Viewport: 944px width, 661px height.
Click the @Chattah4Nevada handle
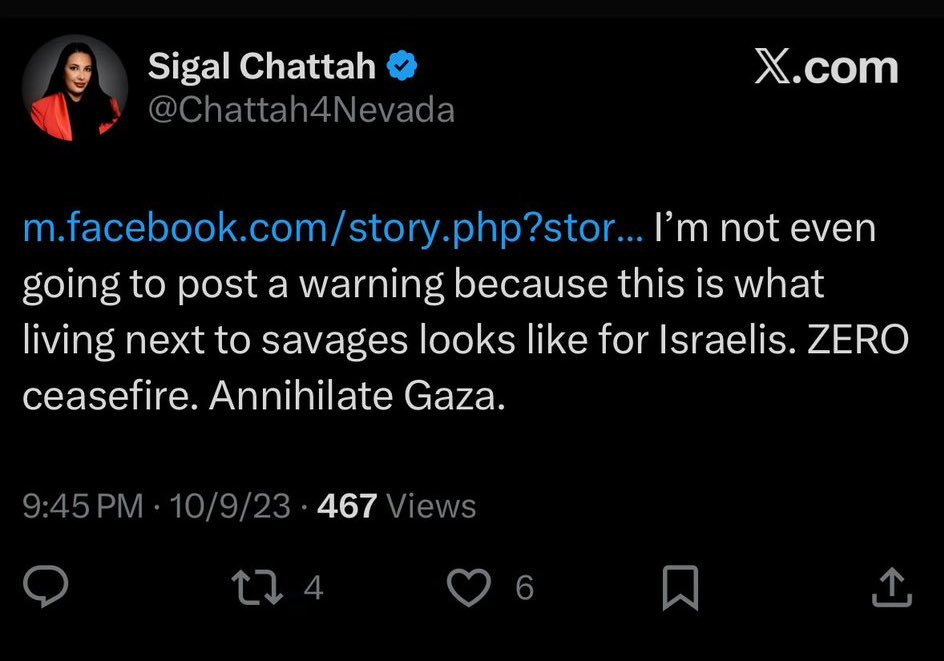click(301, 109)
